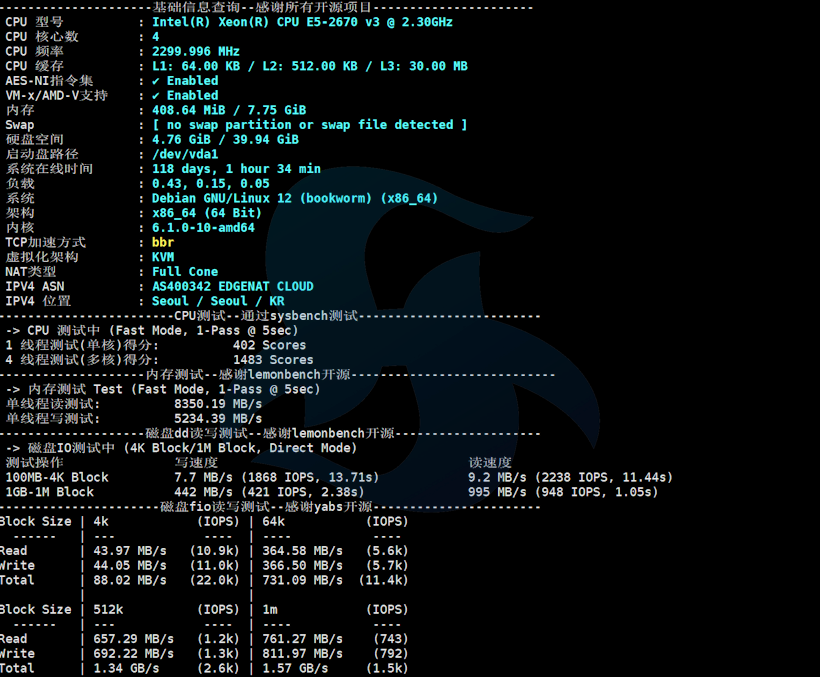Select the Full Cone NAT type value
The width and height of the screenshot is (820, 677).
click(185, 271)
